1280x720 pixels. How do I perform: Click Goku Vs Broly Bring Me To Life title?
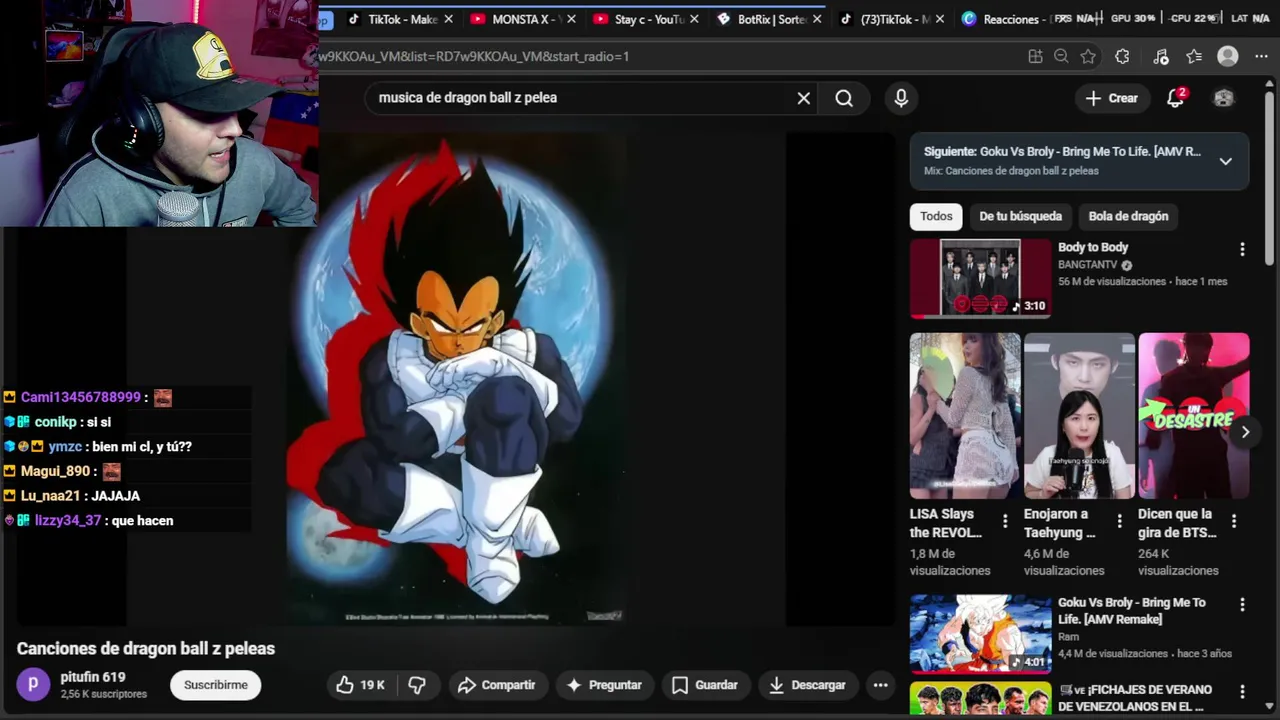(1131, 611)
